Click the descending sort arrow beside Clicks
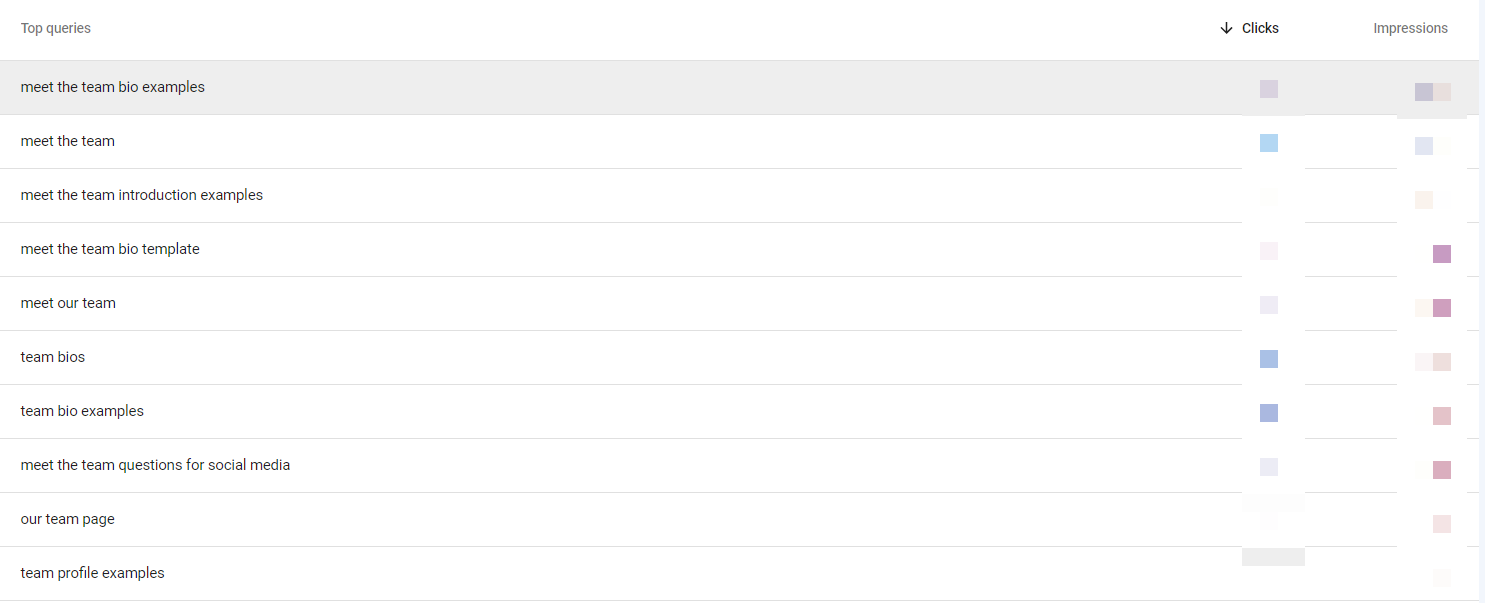1485x603 pixels. coord(1227,28)
